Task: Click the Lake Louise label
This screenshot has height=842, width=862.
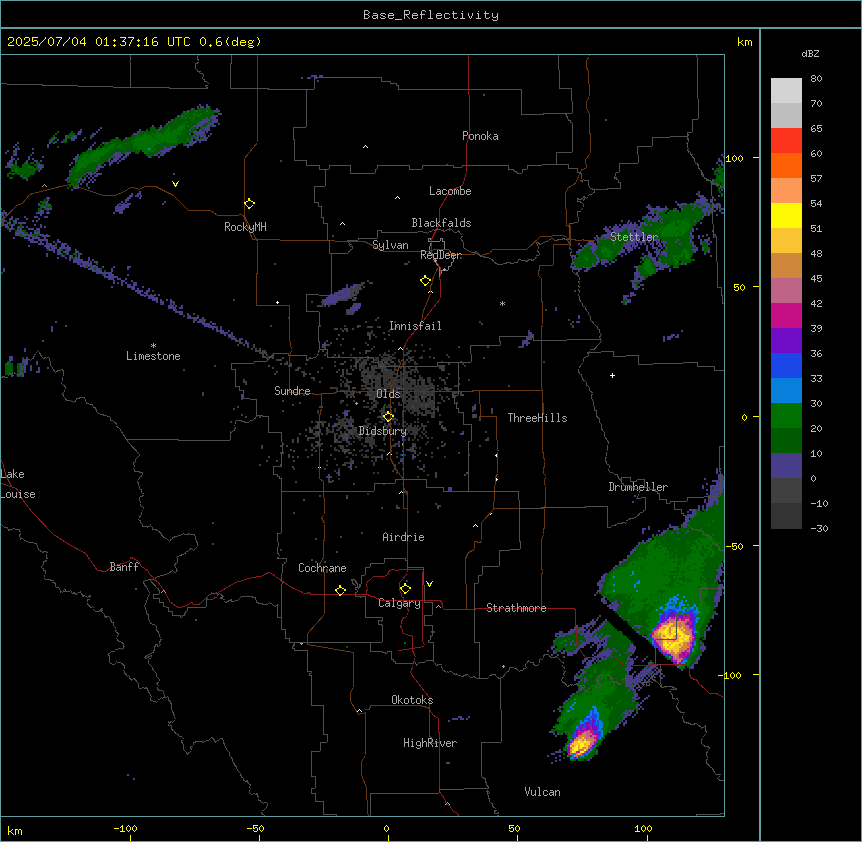Action: (x=18, y=484)
